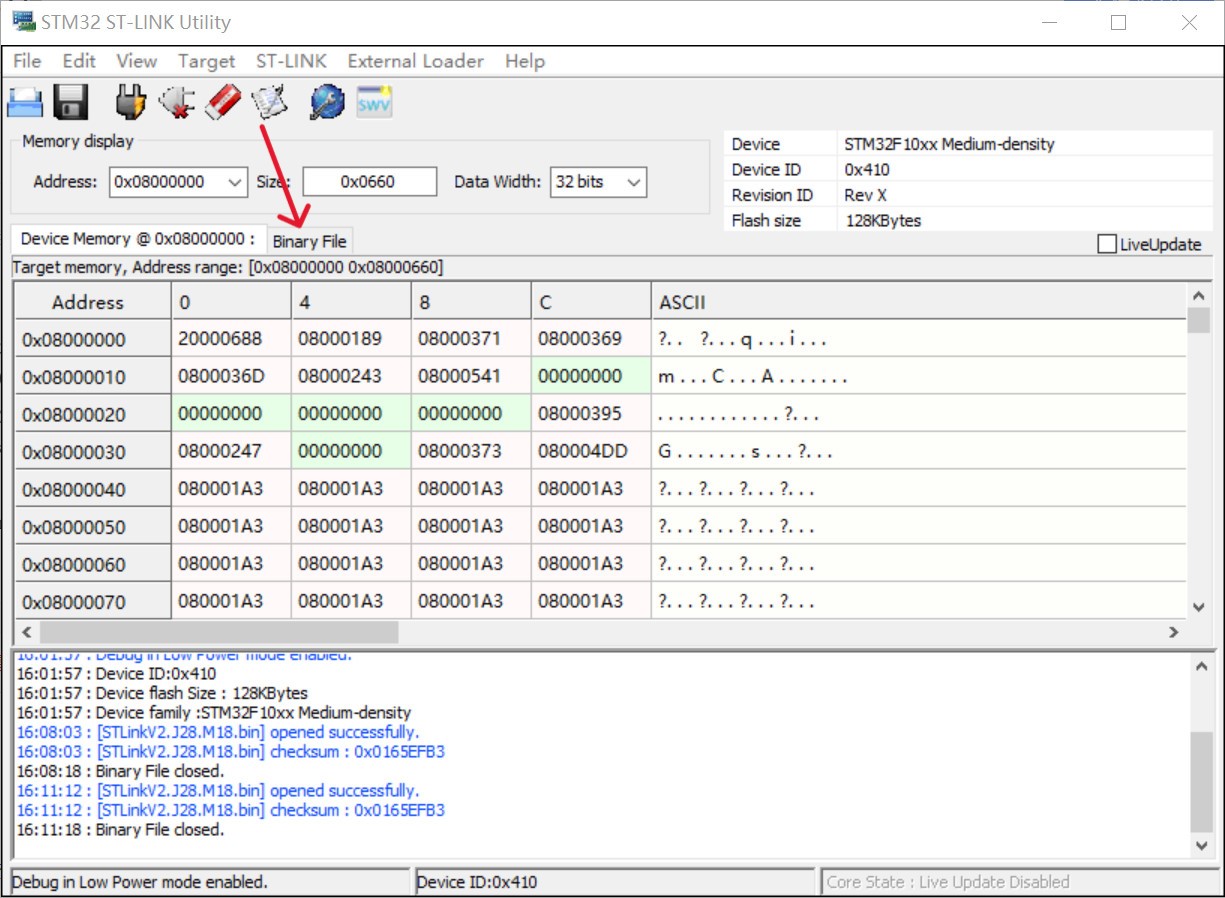Click status bar 'Device ID:0x410' entry
Viewport: 1225px width, 898px height.
point(477,882)
